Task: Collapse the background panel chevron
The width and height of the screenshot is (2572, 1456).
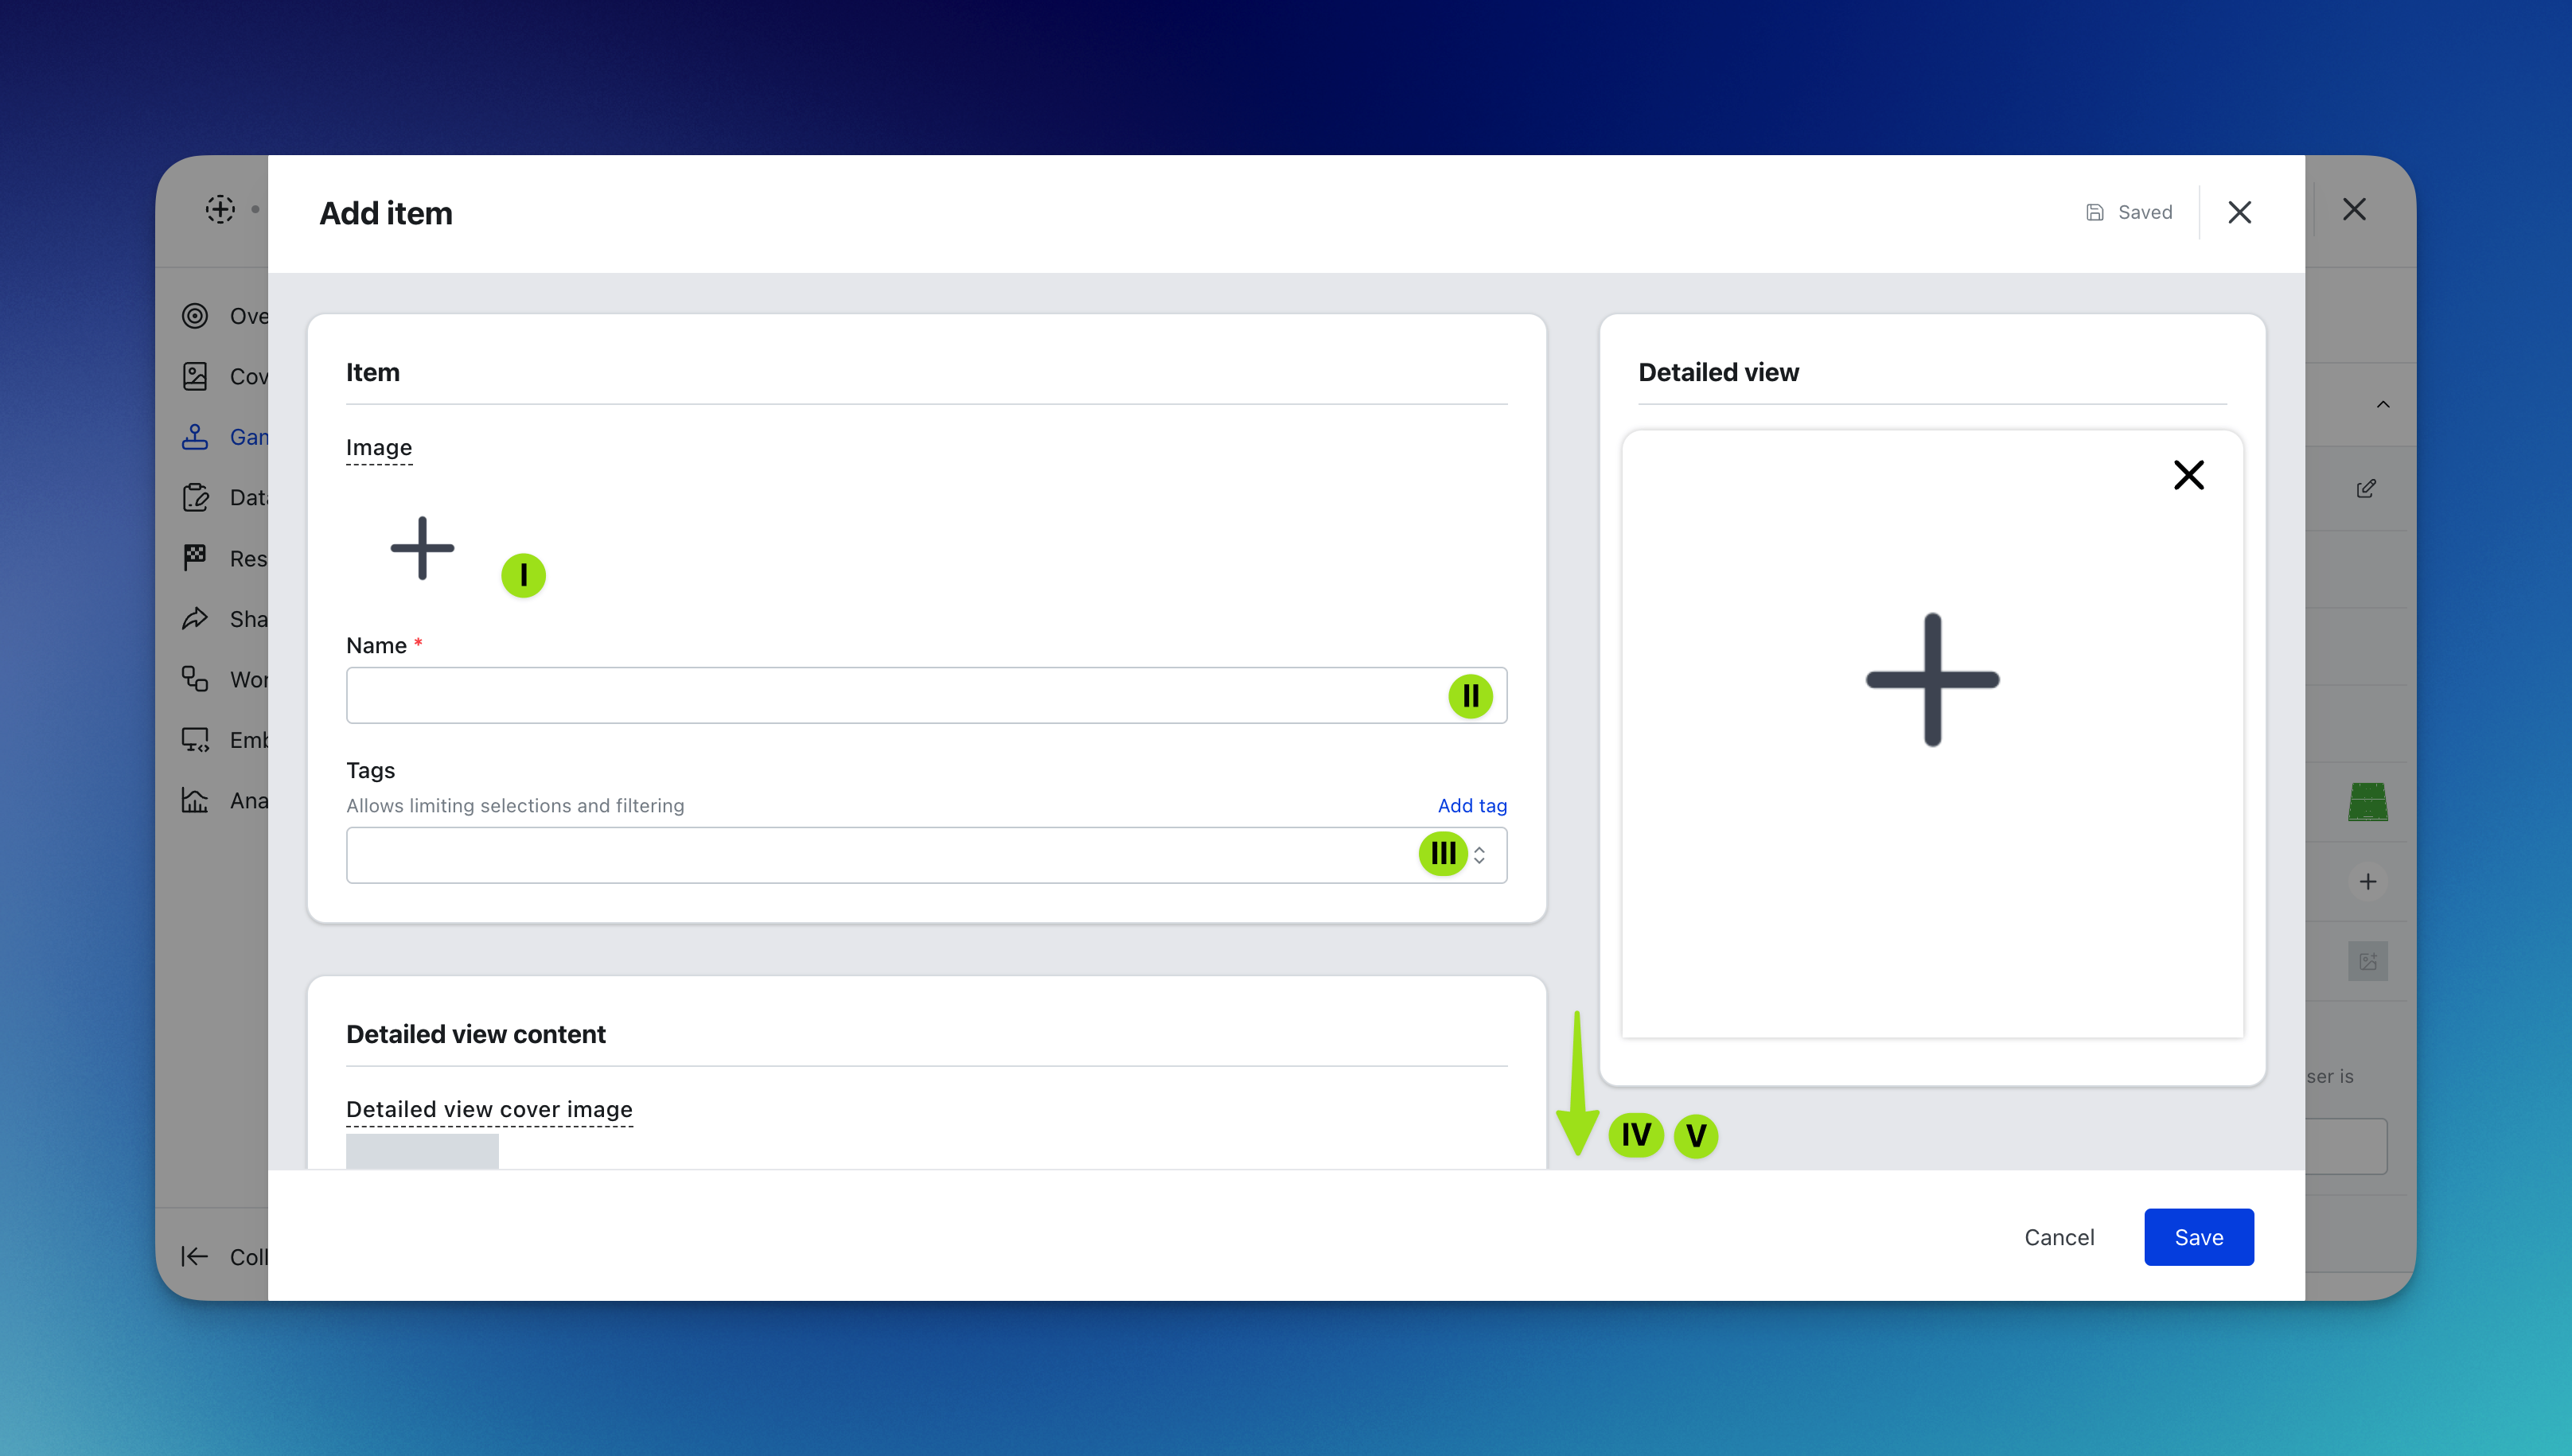Action: click(2383, 404)
